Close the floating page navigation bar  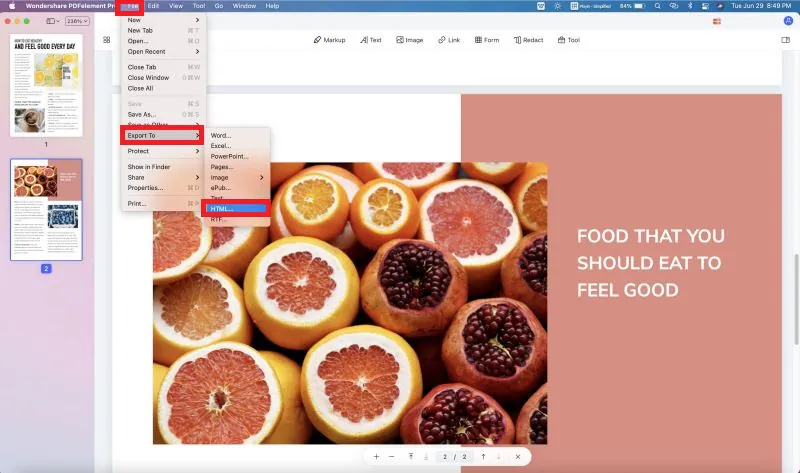tap(518, 457)
